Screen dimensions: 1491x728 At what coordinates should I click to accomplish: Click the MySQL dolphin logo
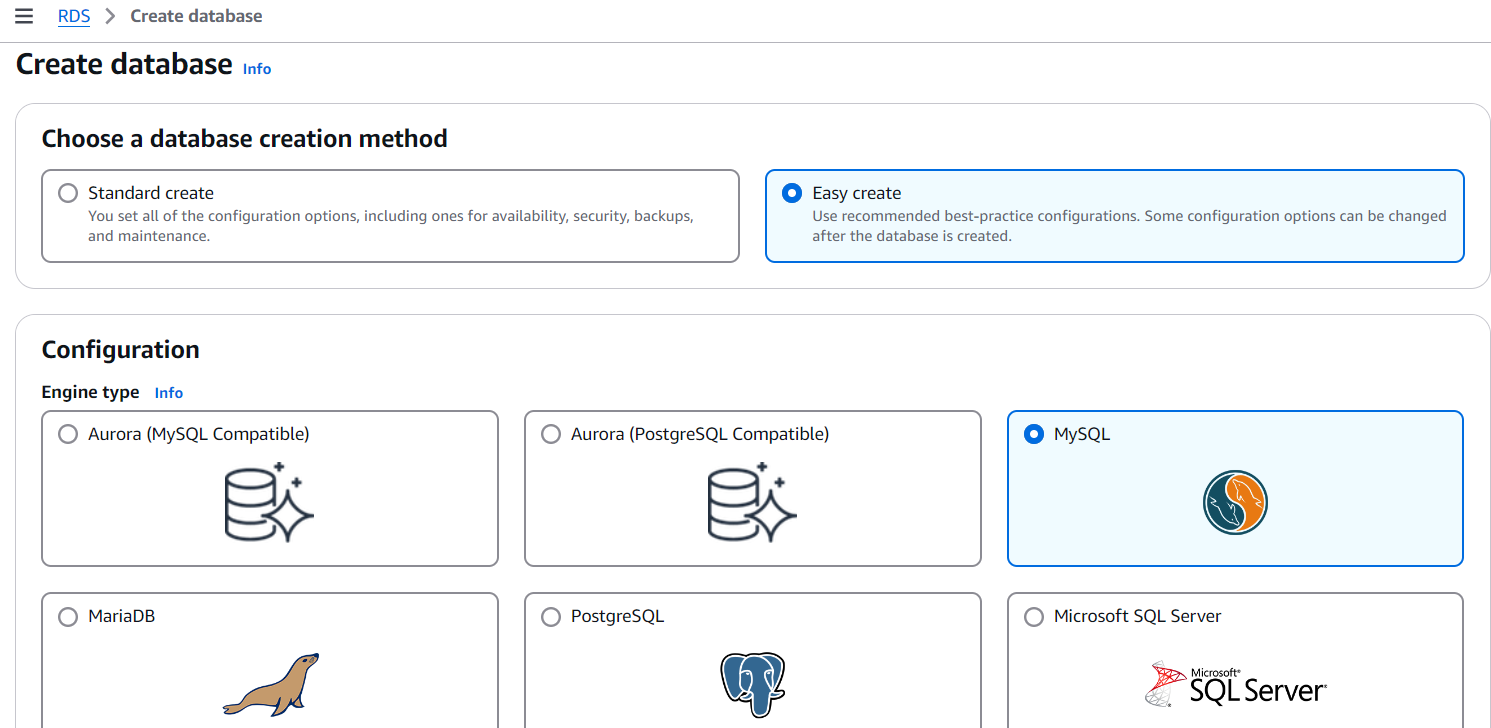pos(1235,503)
